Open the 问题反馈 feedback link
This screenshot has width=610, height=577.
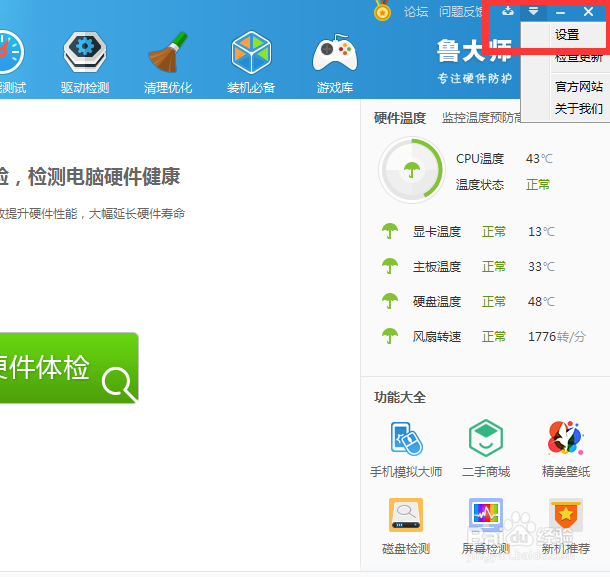(462, 12)
